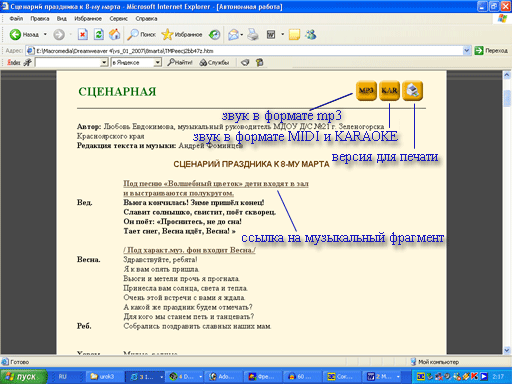The image size is (512, 384).
Task: Click the Windows flag logo throbber
Action: pyautogui.click(x=502, y=19)
